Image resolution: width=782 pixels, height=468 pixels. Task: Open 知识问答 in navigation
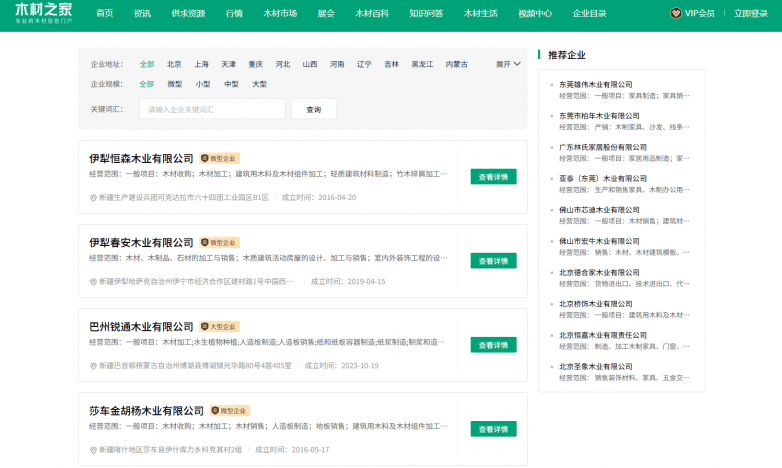coord(426,13)
